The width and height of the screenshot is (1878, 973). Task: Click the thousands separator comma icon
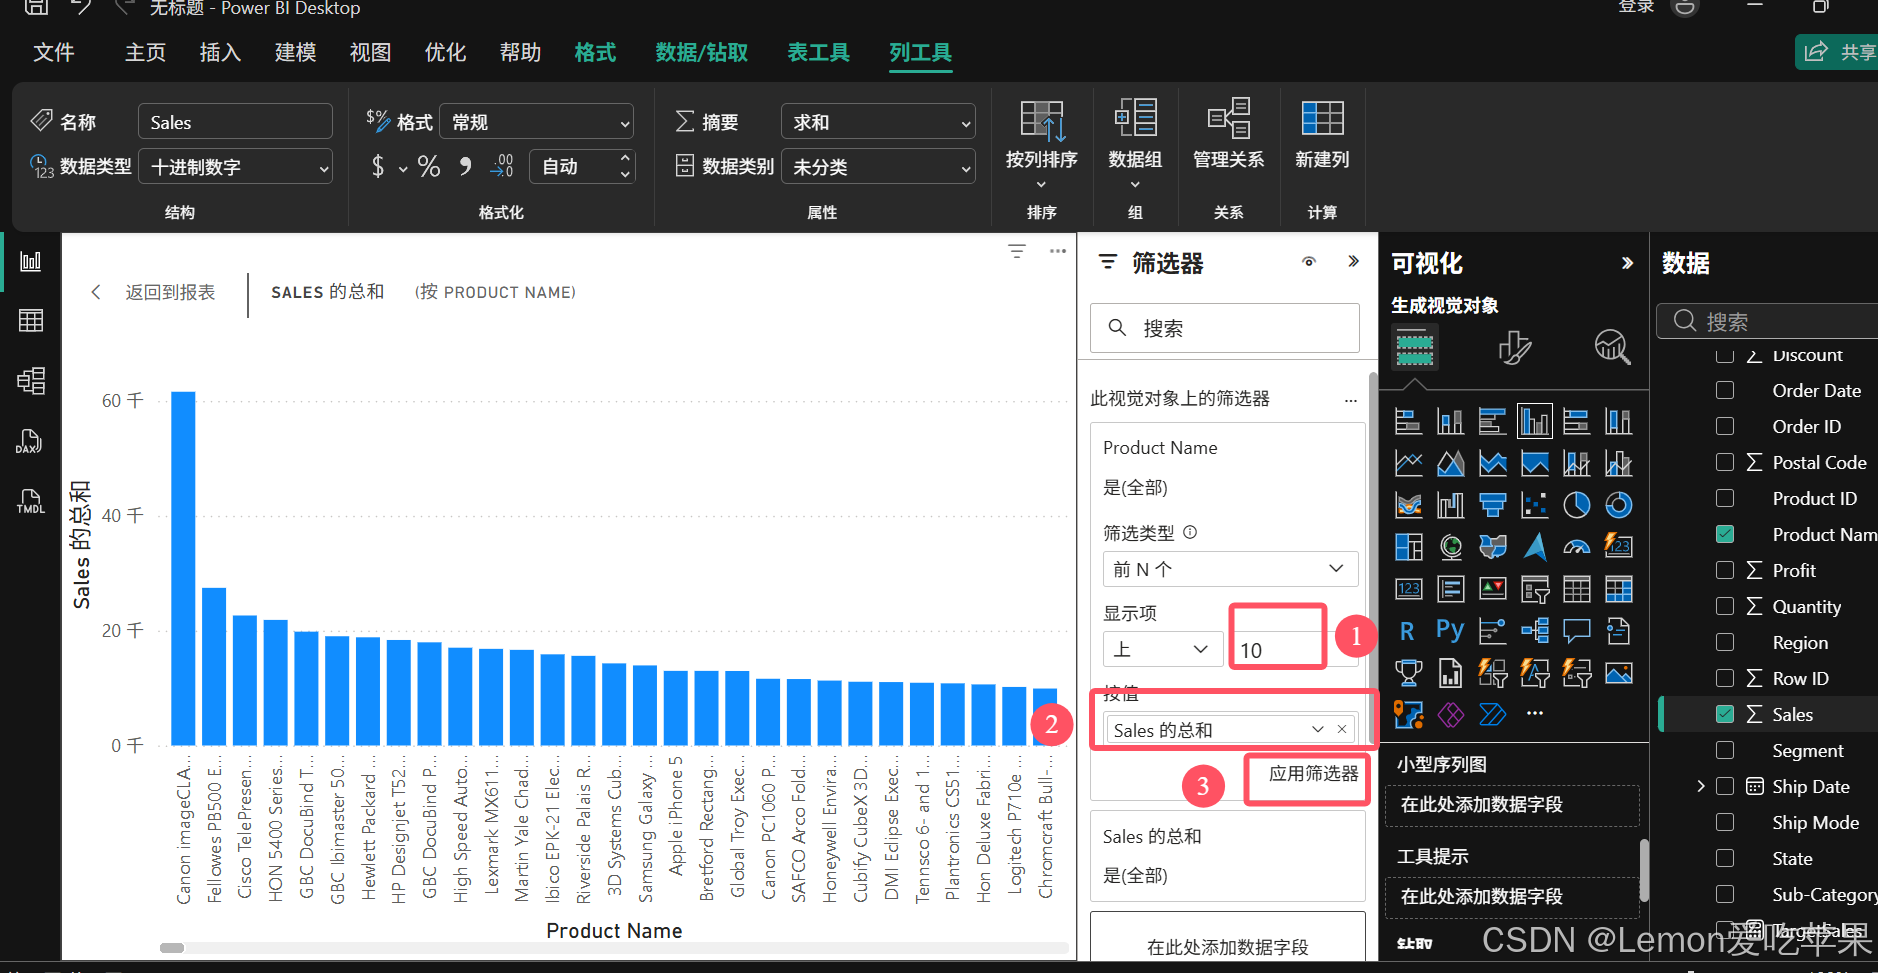pos(465,166)
